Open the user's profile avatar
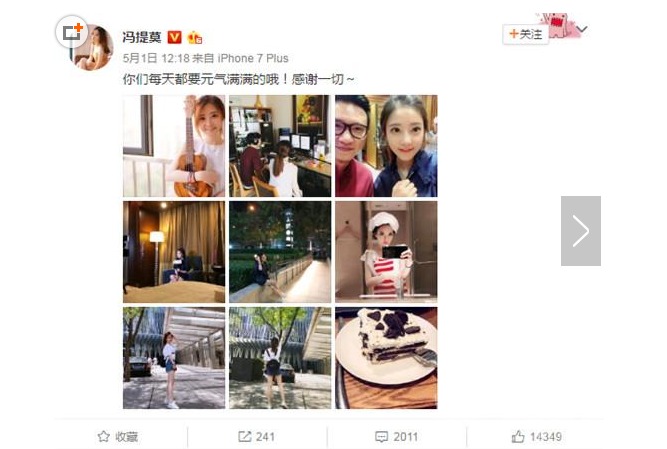 point(93,48)
